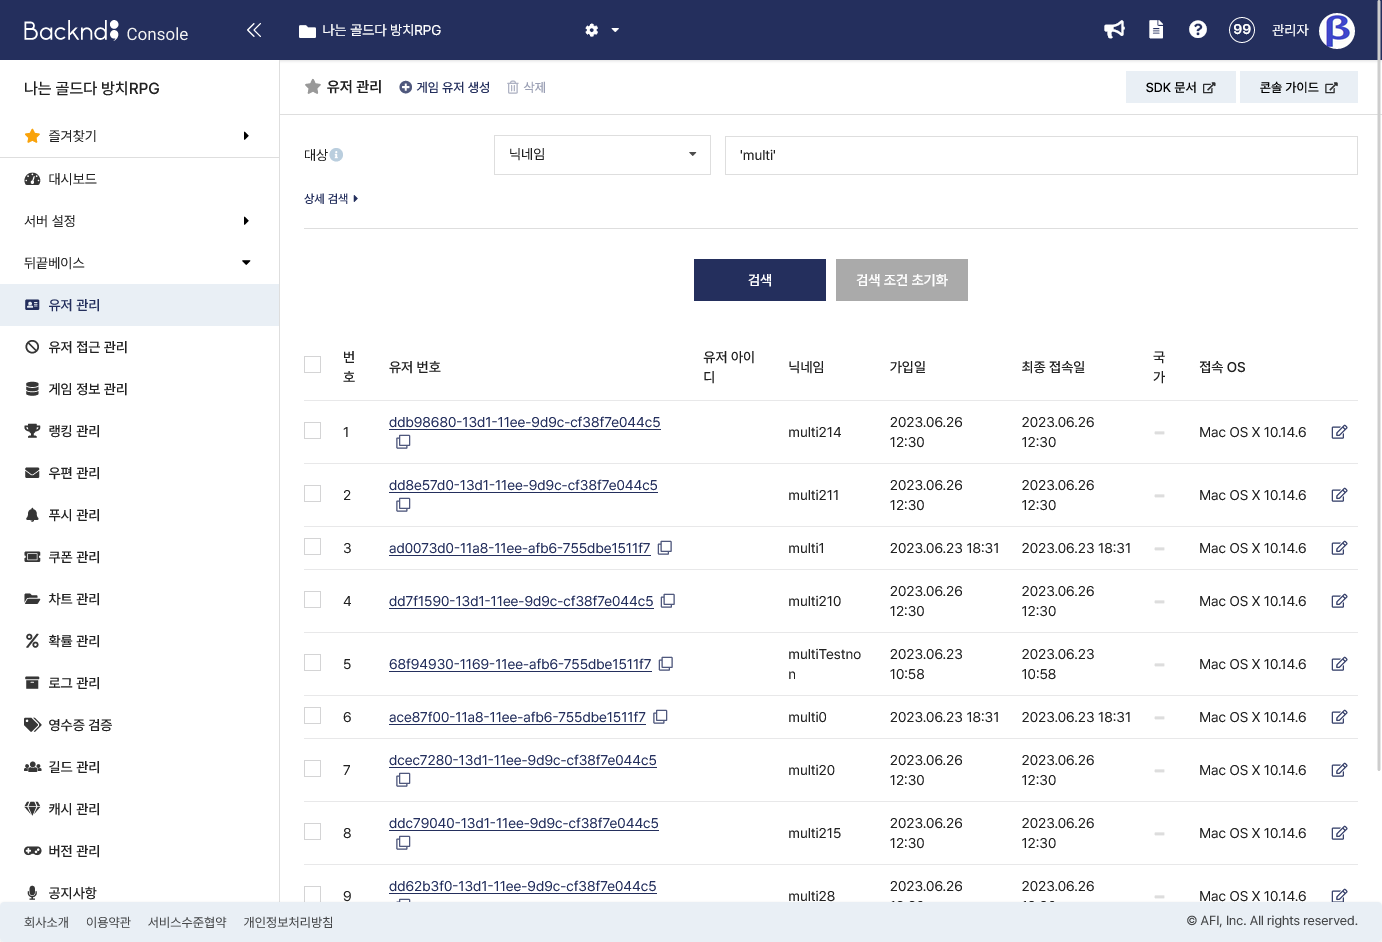The image size is (1382, 942).
Task: Click 게임 유저 생성 to create a user
Action: coord(444,87)
